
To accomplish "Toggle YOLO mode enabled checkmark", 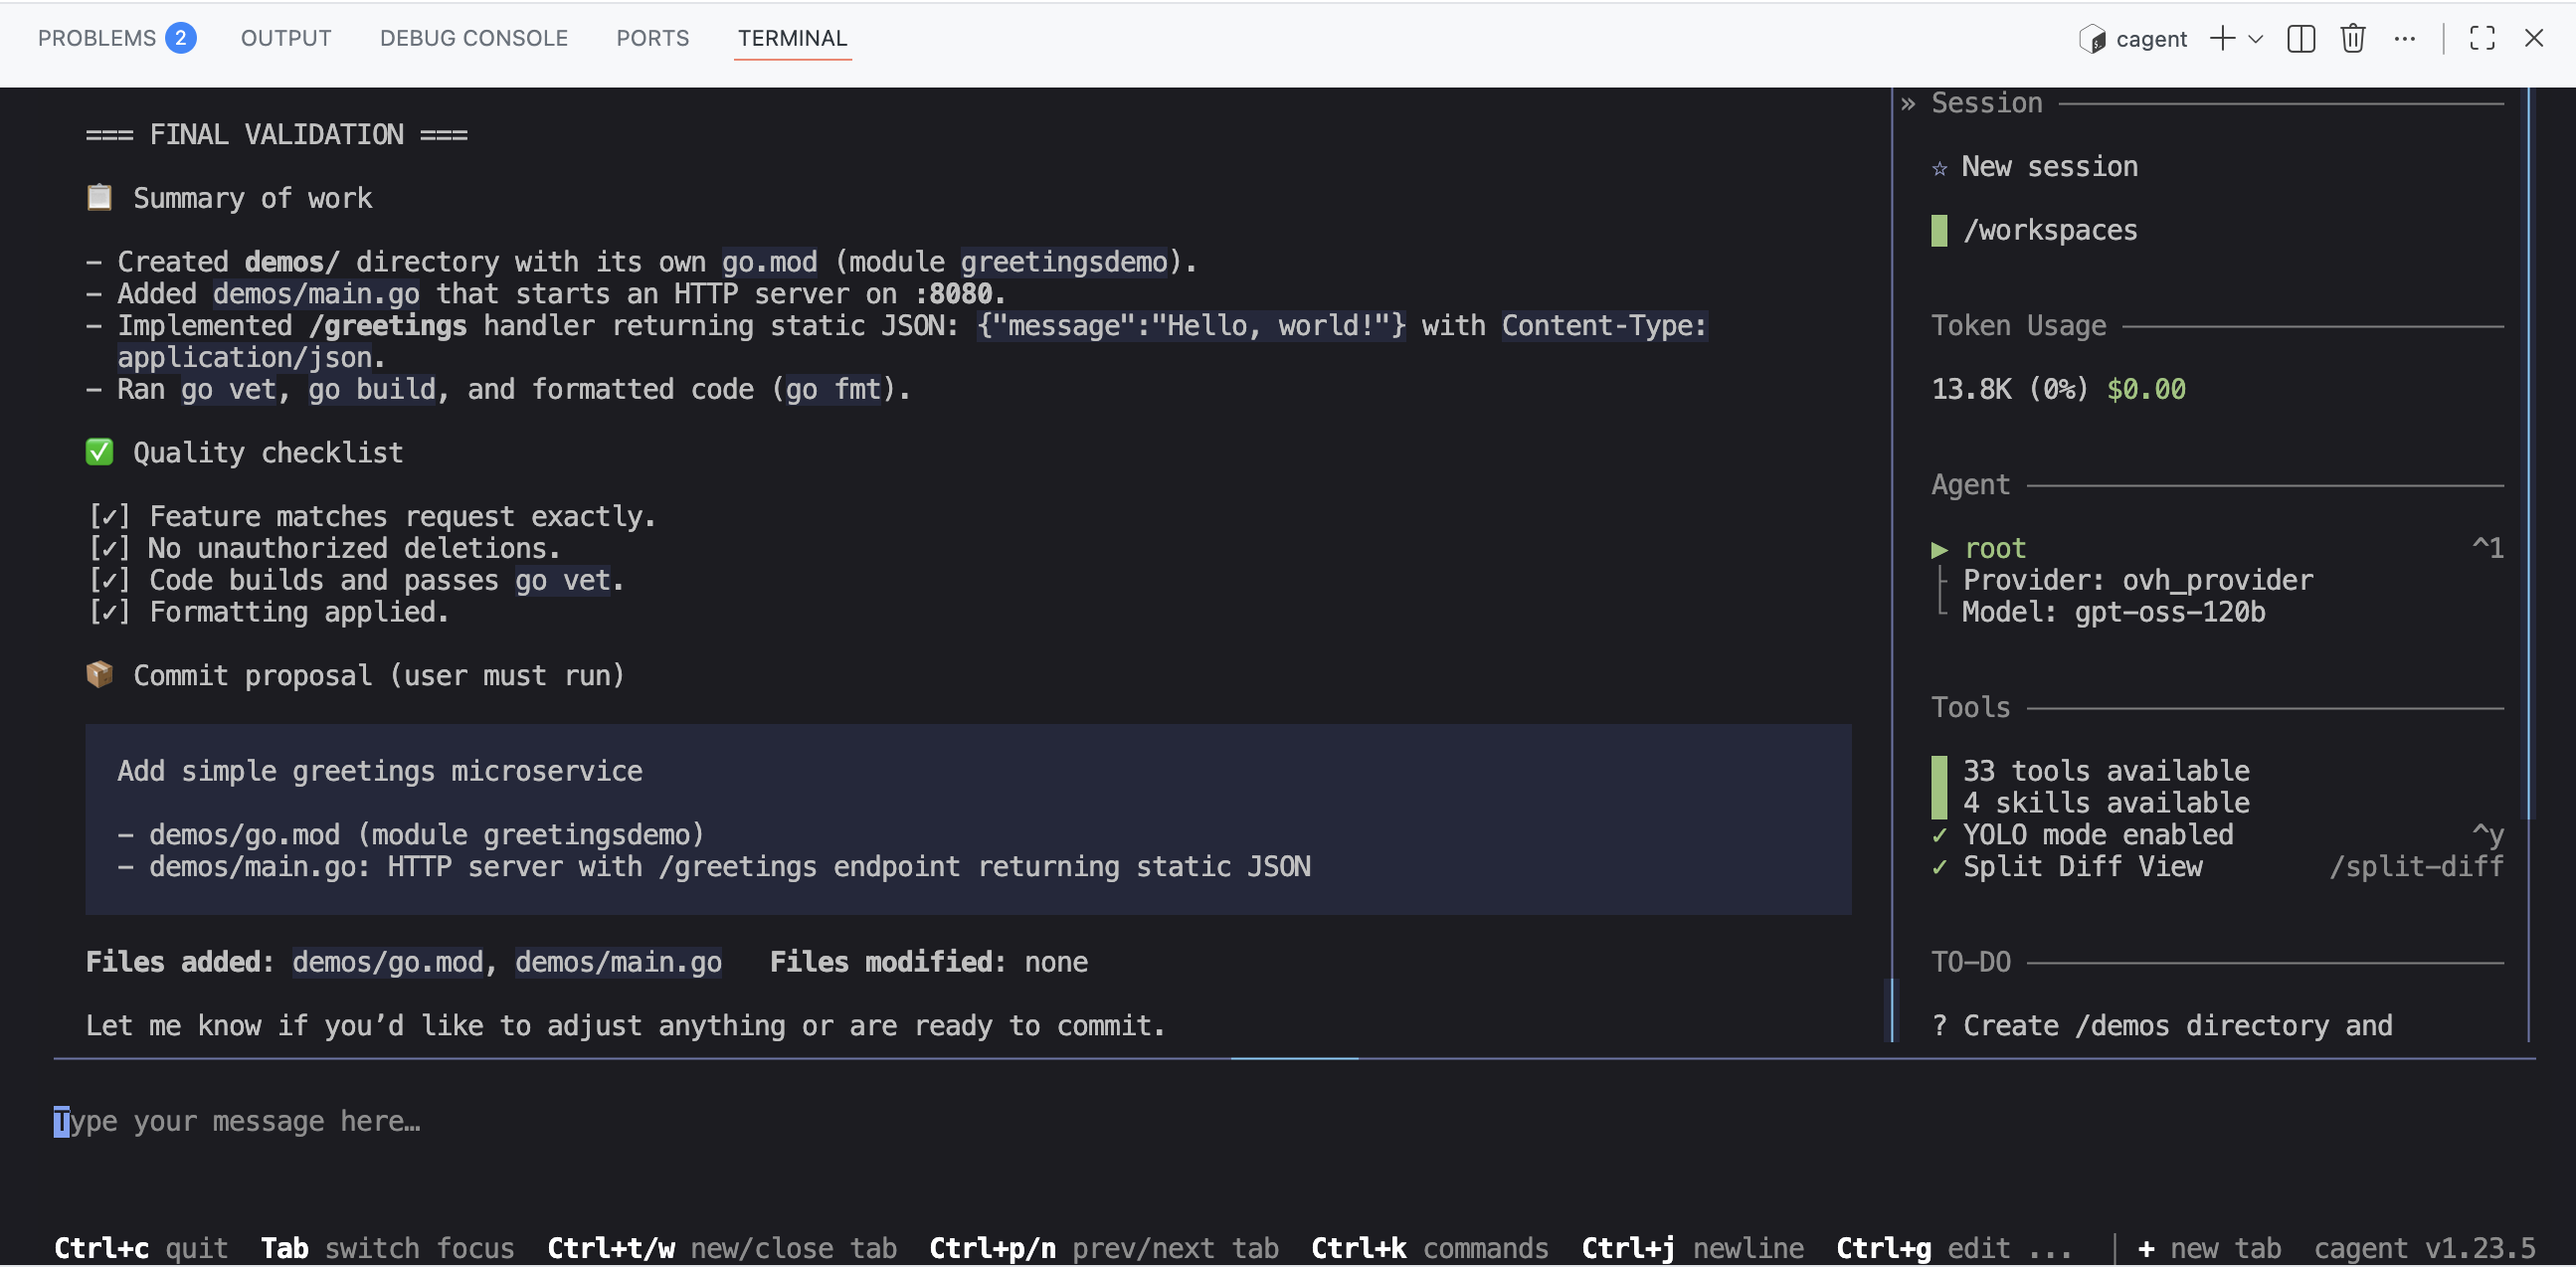I will (x=1939, y=835).
